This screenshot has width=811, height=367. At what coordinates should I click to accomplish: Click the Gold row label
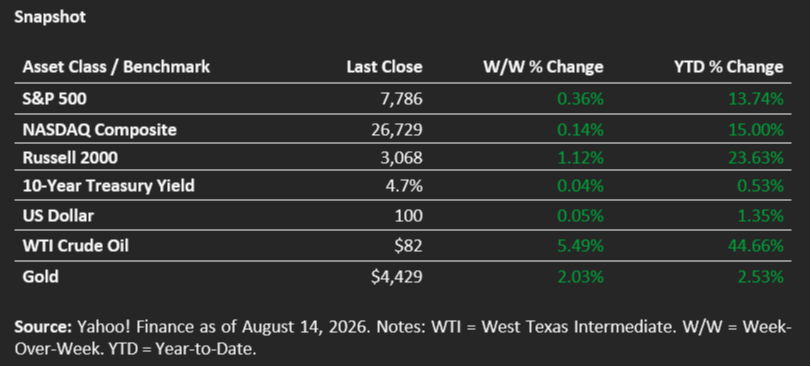tap(40, 277)
